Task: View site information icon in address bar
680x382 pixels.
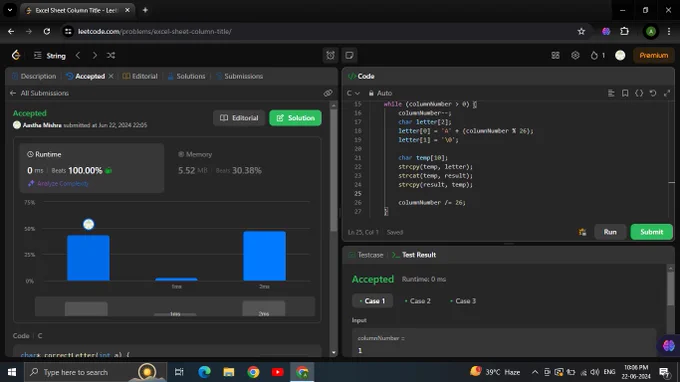Action: point(68,31)
